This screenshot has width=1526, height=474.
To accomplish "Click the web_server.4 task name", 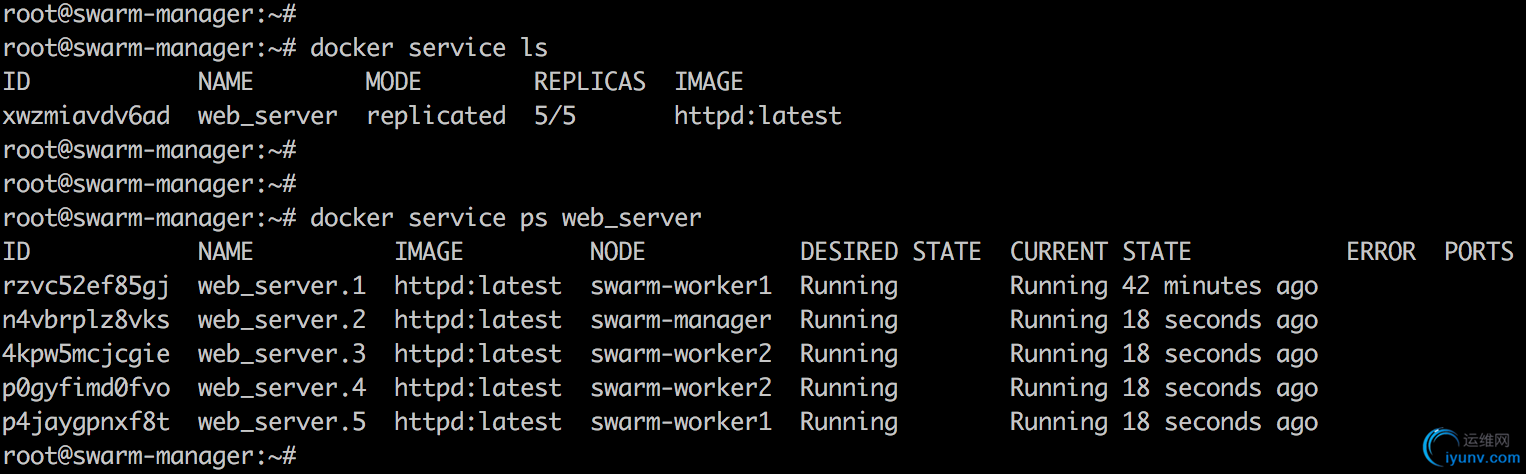I will 282,388.
